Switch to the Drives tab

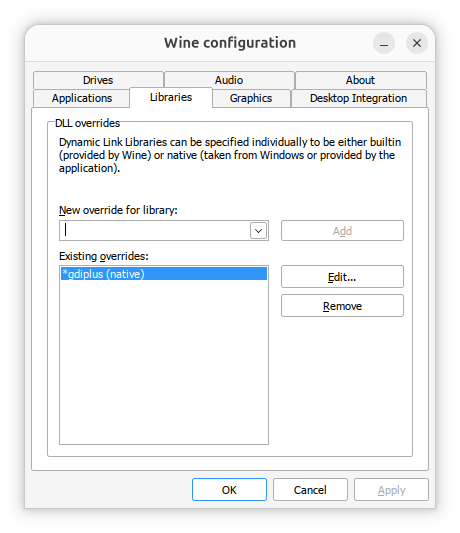[98, 80]
